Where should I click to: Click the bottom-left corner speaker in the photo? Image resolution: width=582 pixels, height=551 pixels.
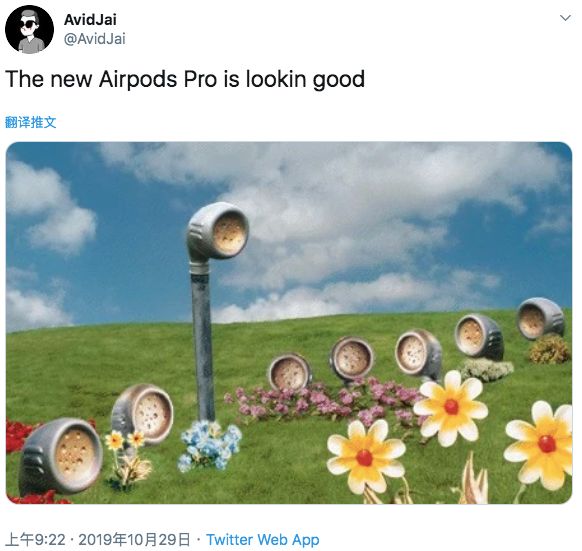61,456
